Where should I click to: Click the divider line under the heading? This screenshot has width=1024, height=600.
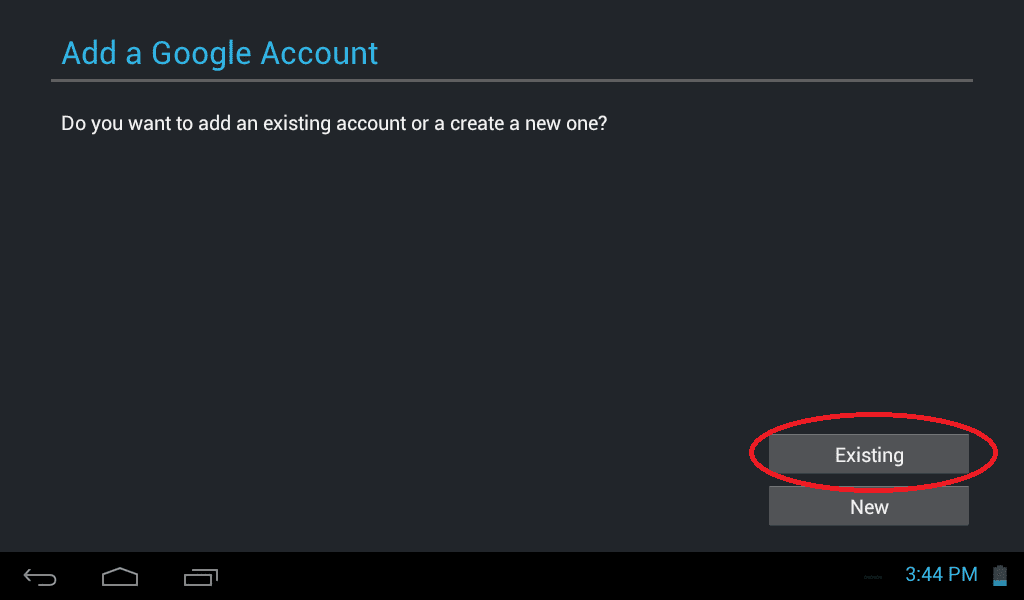(512, 80)
